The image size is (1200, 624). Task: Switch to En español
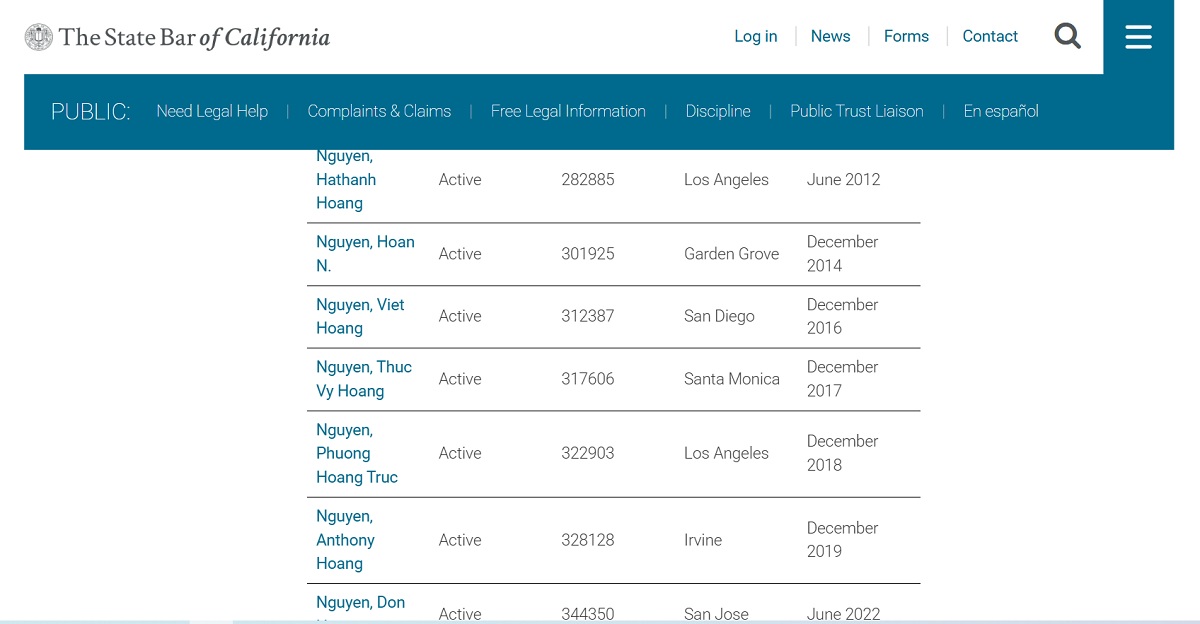tap(1000, 111)
